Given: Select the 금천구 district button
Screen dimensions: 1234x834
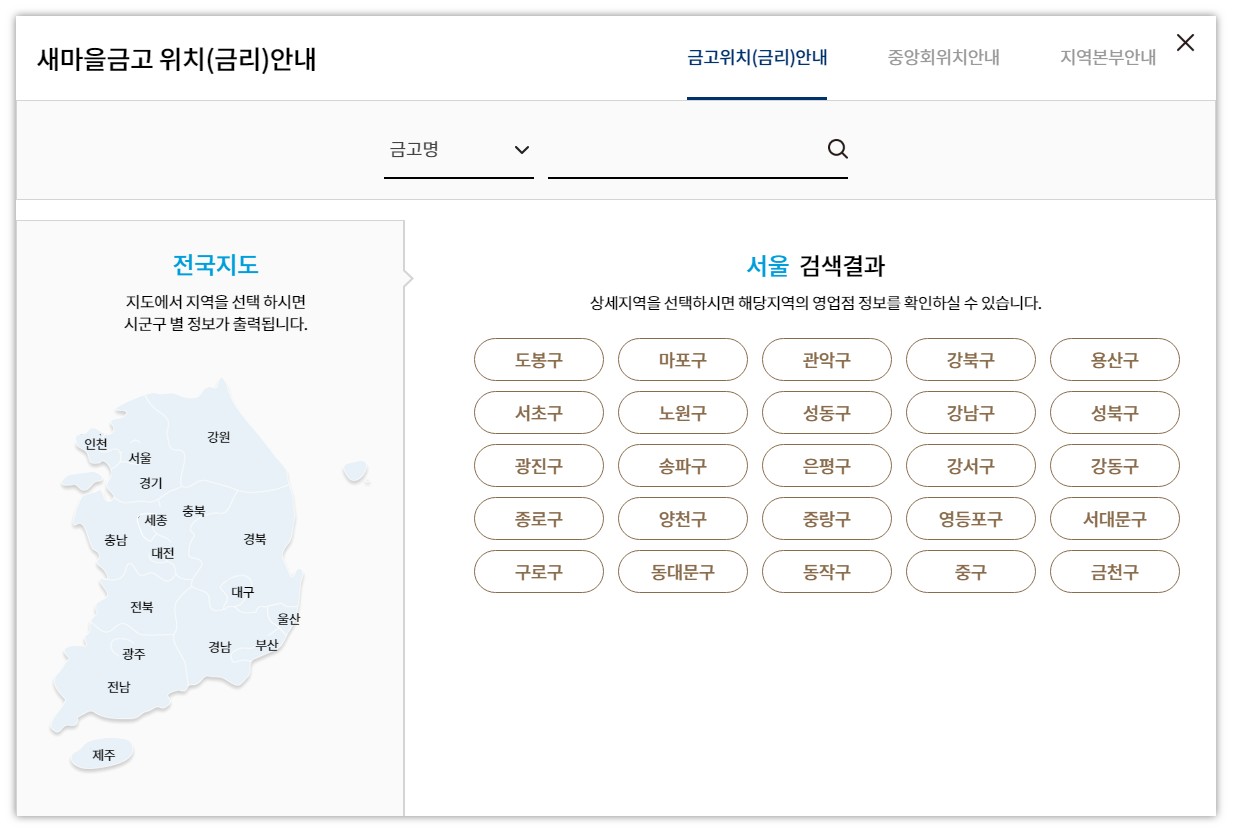Looking at the screenshot, I should [x=1115, y=572].
